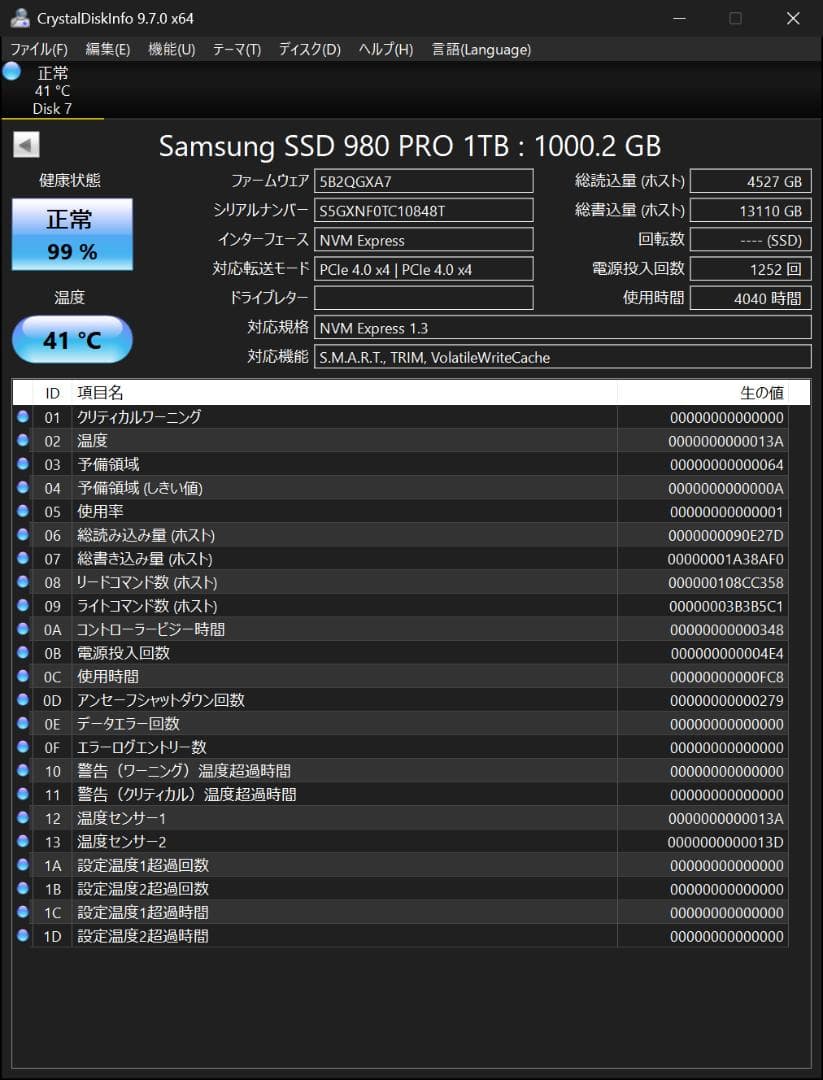Click raw value 00000003B3B5C1
The width and height of the screenshot is (823, 1080).
pyautogui.click(x=726, y=606)
